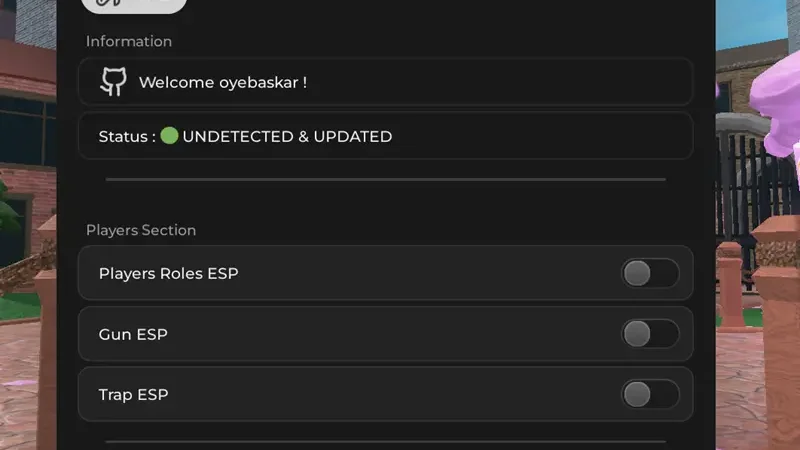Click the "Players Roles ESP" label text
This screenshot has width=800, height=450.
(x=168, y=273)
